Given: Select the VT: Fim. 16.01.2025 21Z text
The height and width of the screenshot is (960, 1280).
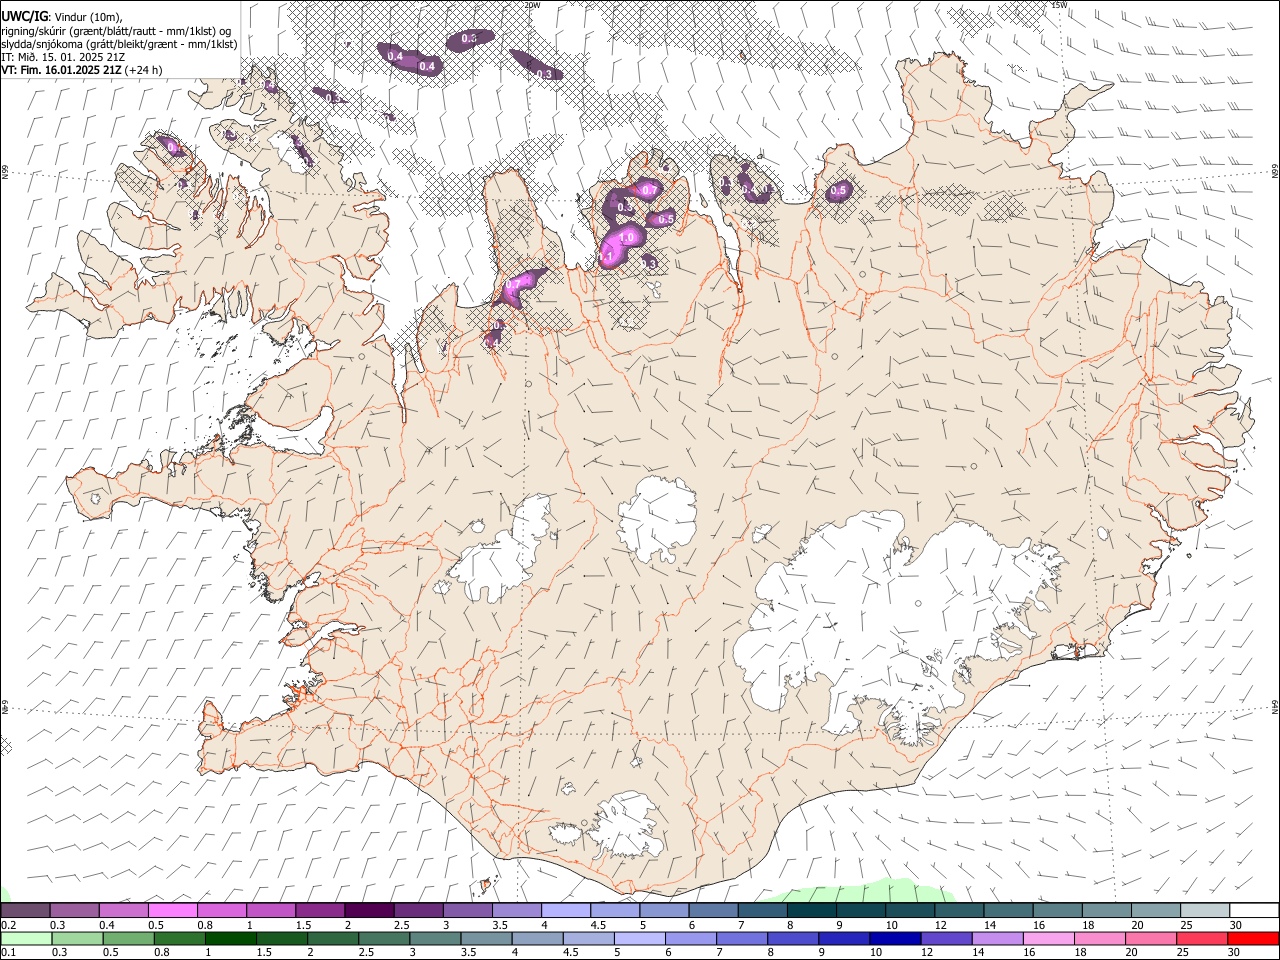Looking at the screenshot, I should tap(62, 70).
